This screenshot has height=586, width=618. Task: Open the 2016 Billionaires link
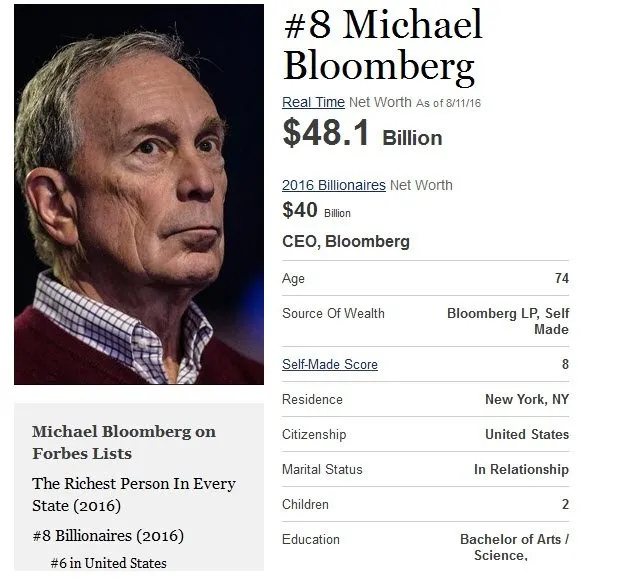[334, 185]
